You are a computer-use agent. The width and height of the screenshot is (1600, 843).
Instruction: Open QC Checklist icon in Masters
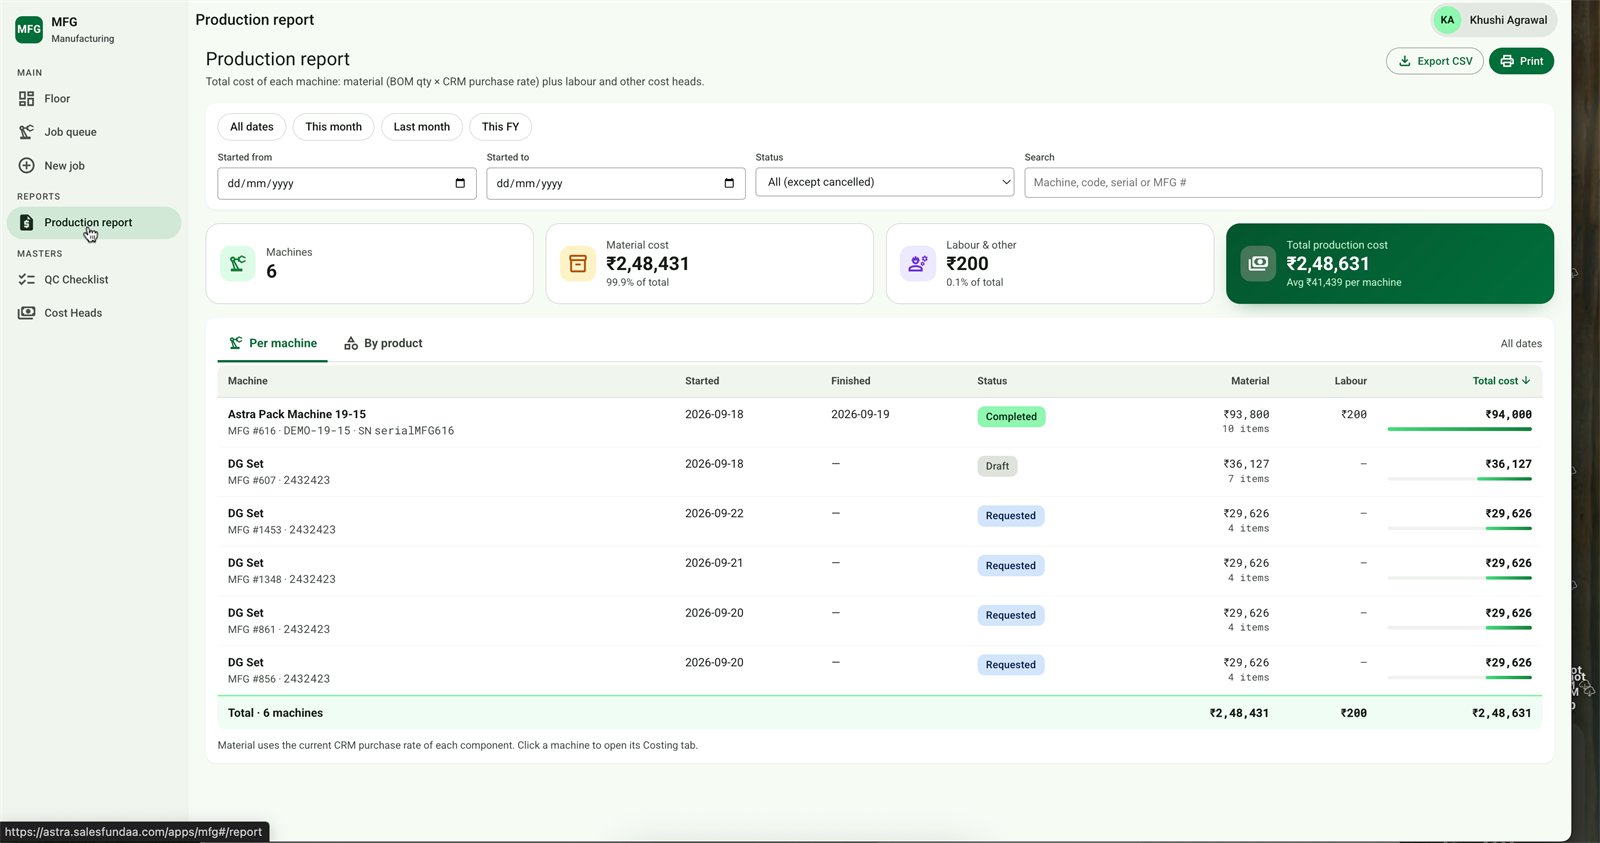27,280
